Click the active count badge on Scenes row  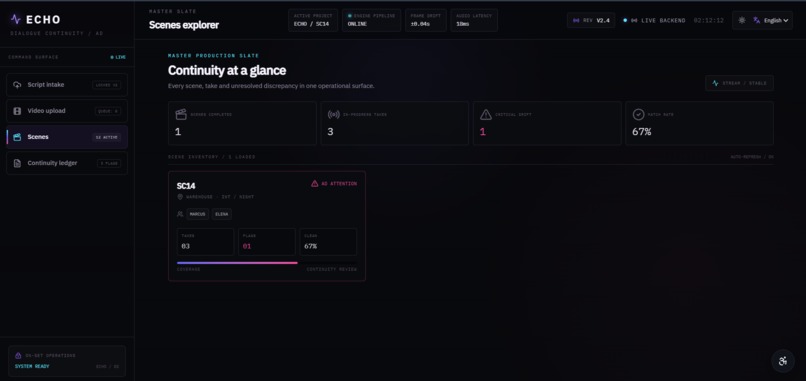107,137
